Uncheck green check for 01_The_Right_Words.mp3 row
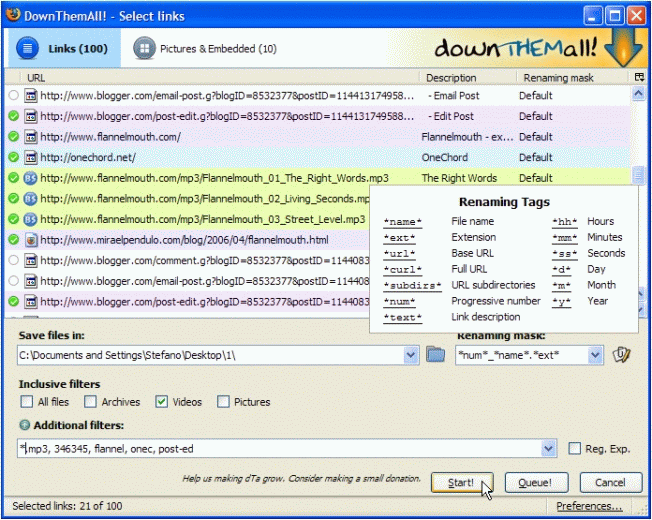This screenshot has width=652, height=520. (14, 178)
